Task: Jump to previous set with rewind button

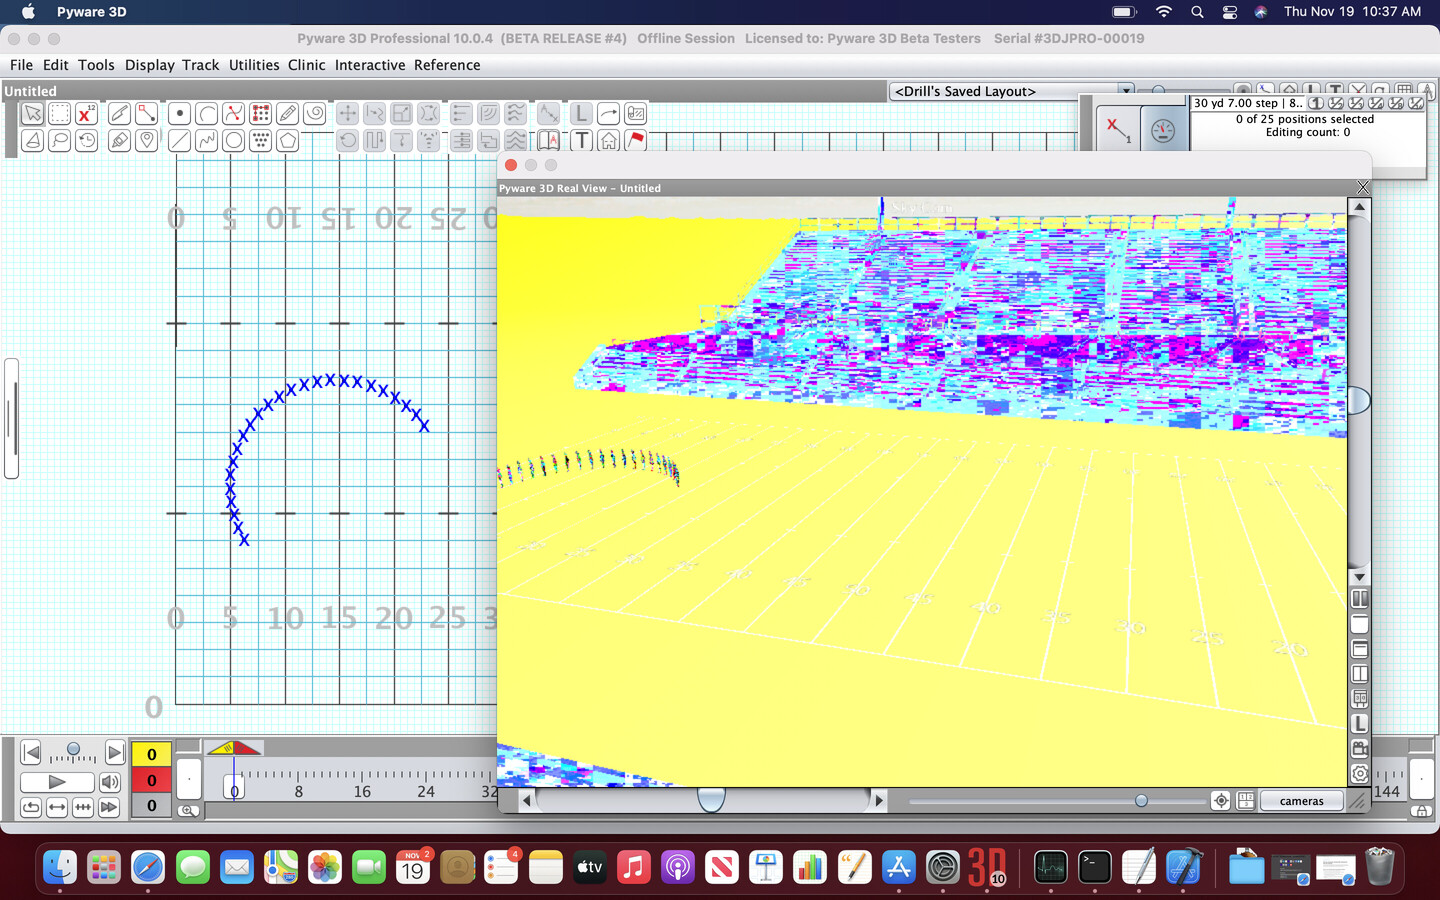Action: point(31,752)
